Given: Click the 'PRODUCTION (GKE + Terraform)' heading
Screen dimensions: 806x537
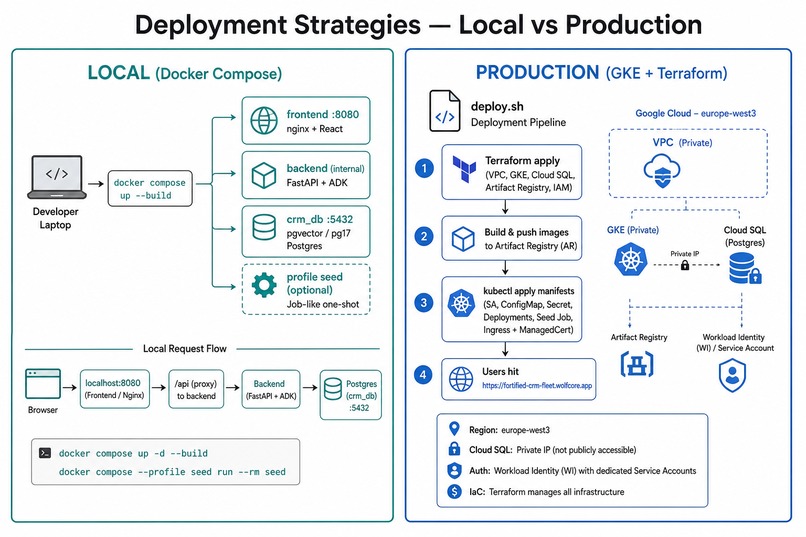Looking at the screenshot, I should coord(601,72).
